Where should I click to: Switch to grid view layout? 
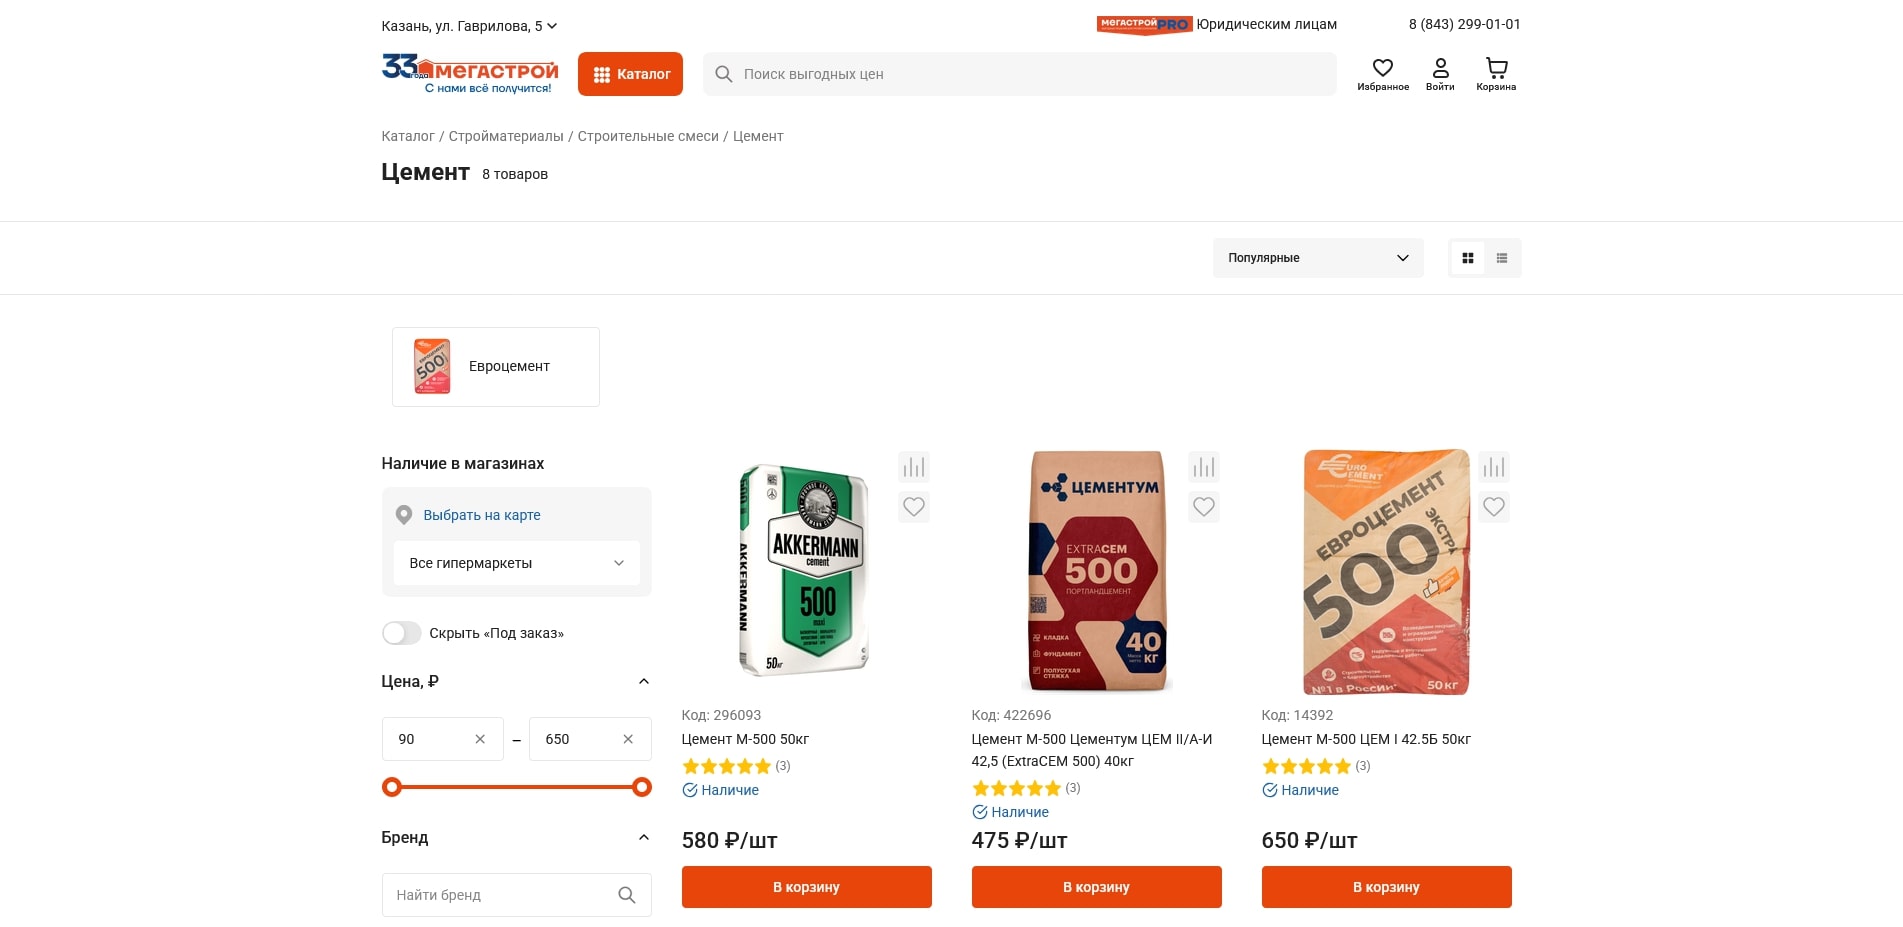tap(1467, 258)
